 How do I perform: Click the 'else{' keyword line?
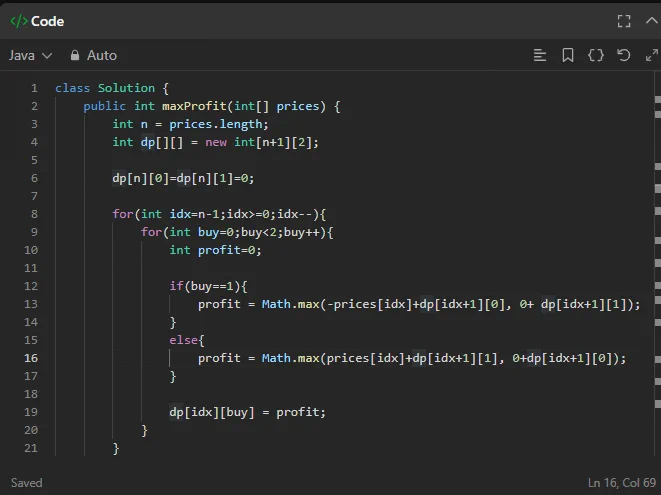187,340
